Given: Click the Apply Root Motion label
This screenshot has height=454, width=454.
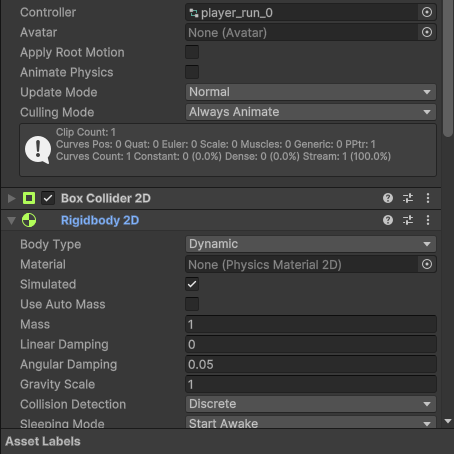Looking at the screenshot, I should click(x=72, y=53).
